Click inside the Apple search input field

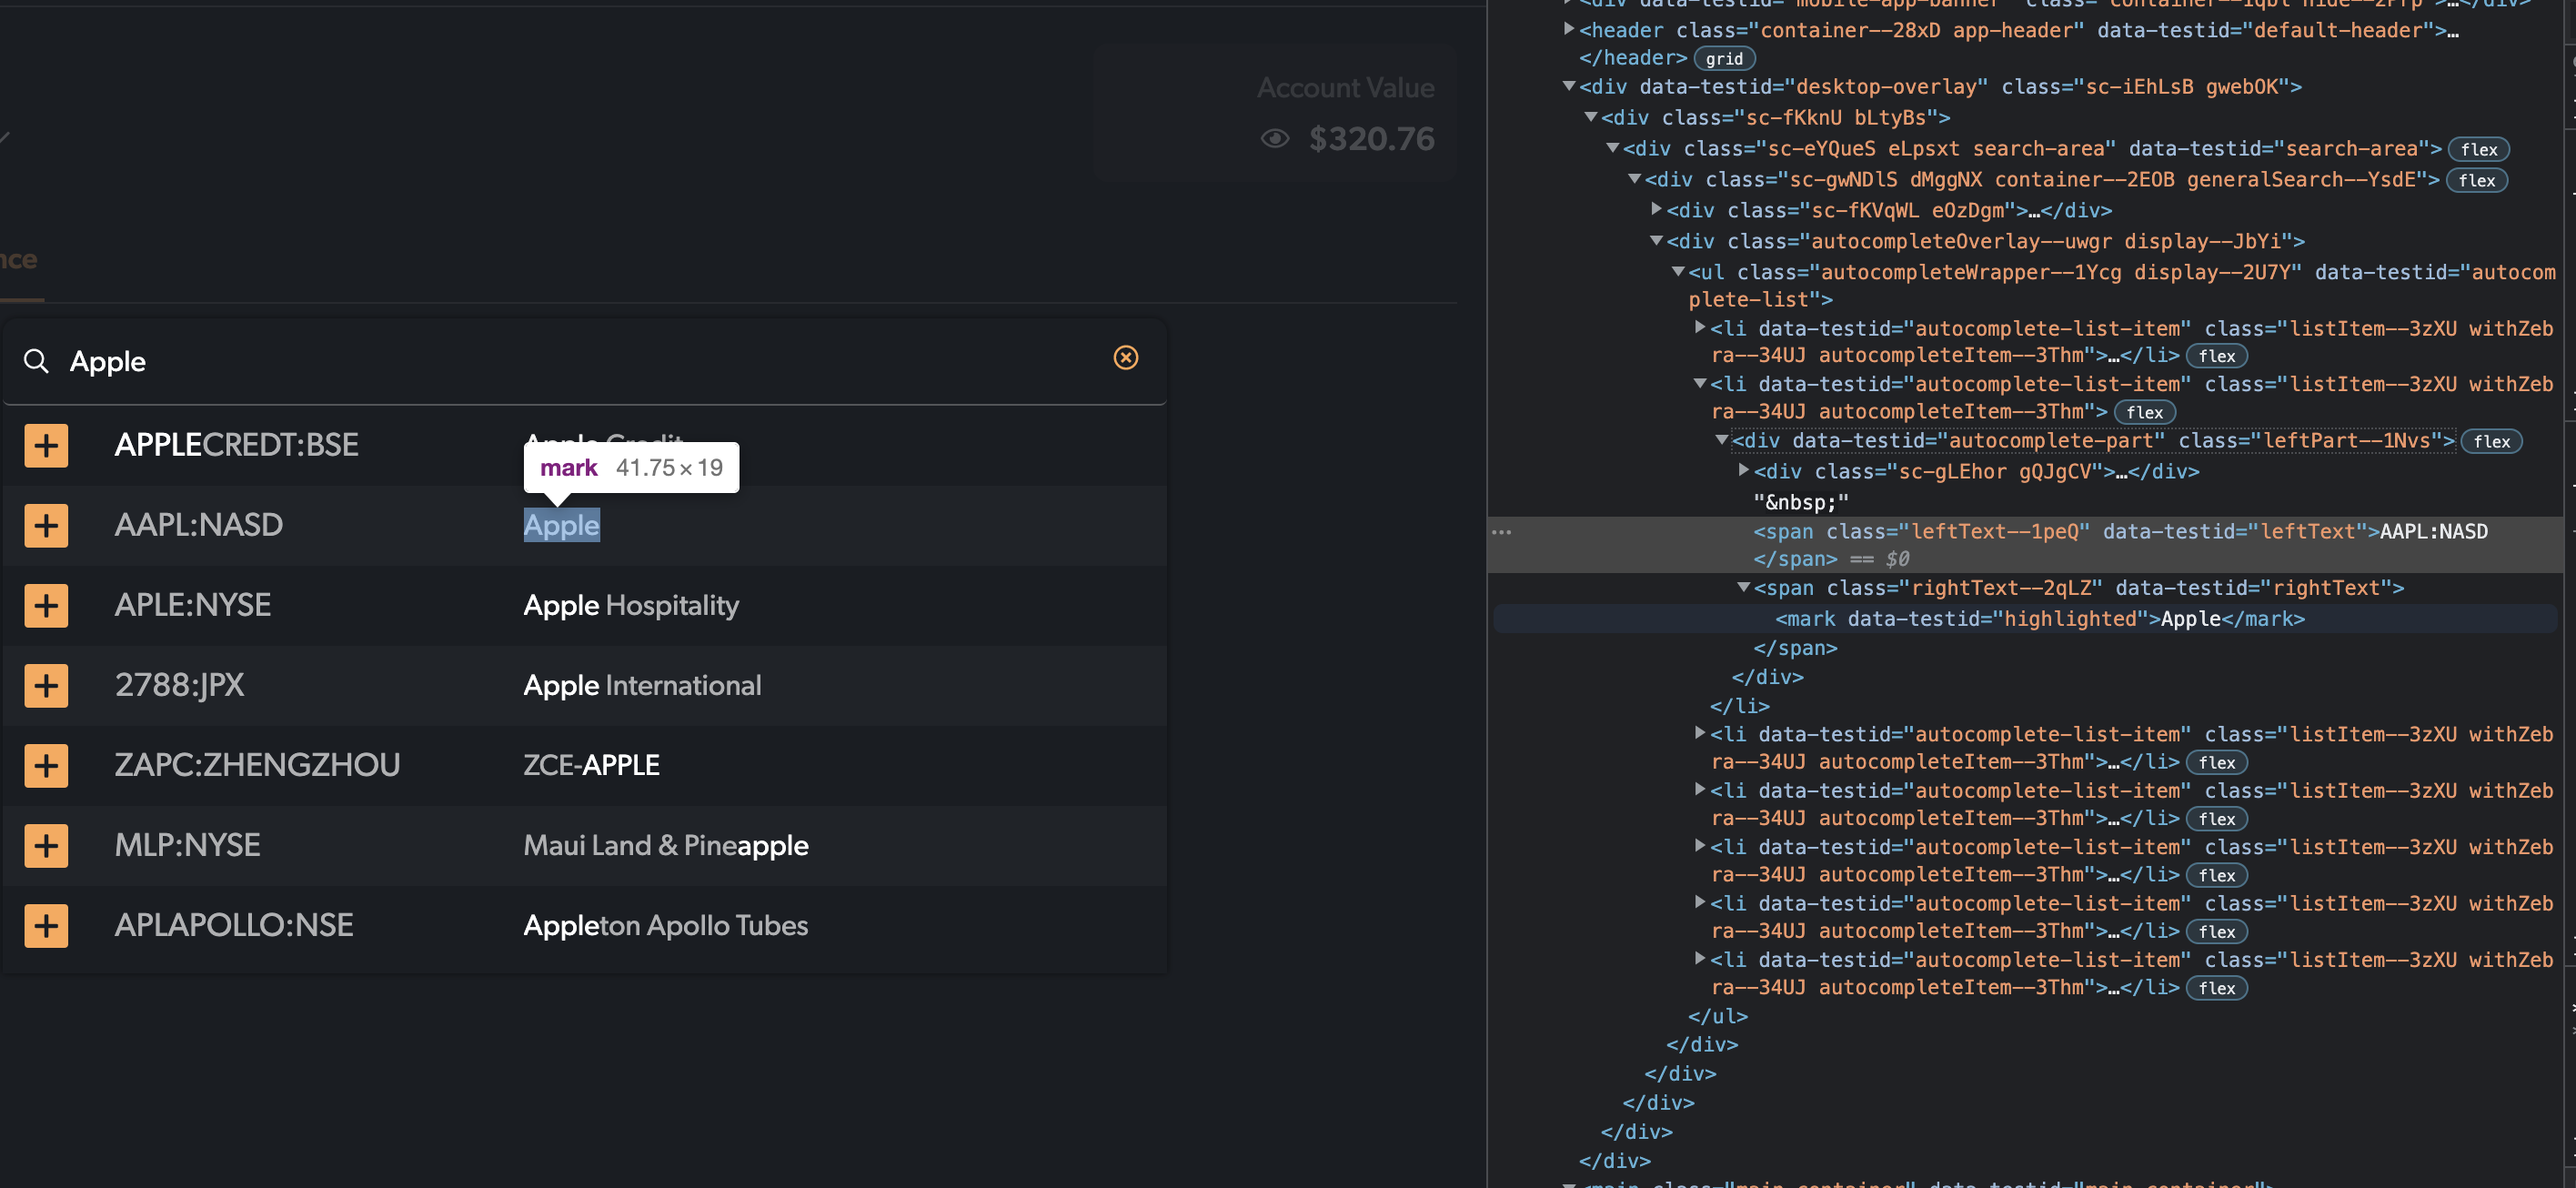click(400, 361)
